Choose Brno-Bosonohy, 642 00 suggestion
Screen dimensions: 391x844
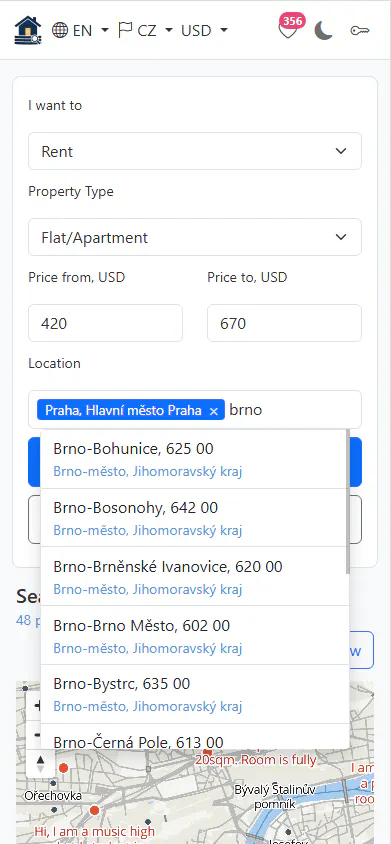[x=194, y=518]
